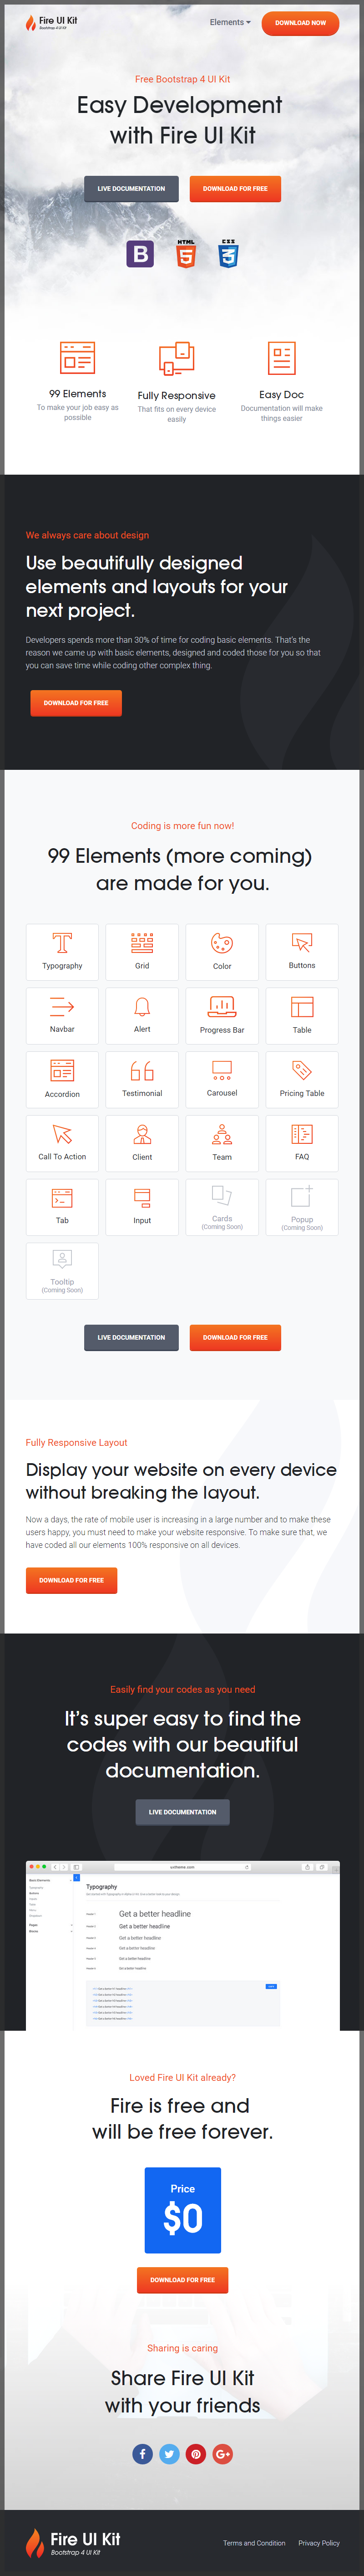The image size is (364, 2576).
Task: Share on Twitter icon
Action: [169, 2454]
